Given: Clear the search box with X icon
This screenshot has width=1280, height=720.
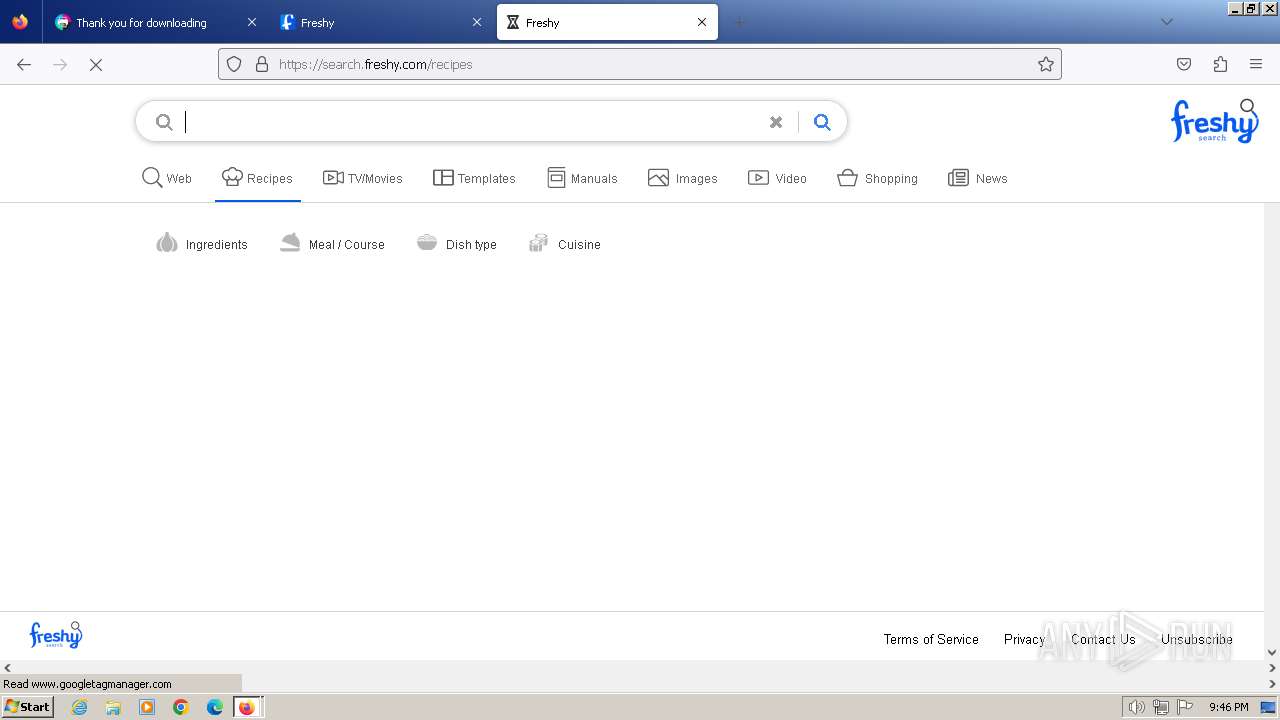Looking at the screenshot, I should tap(775, 122).
